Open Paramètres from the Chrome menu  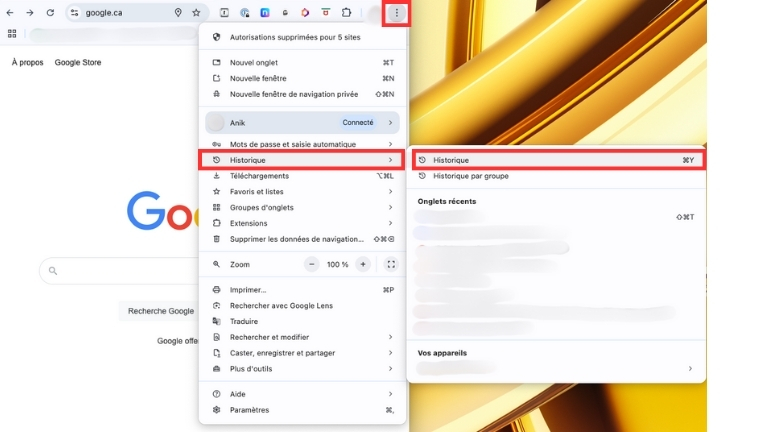249,410
